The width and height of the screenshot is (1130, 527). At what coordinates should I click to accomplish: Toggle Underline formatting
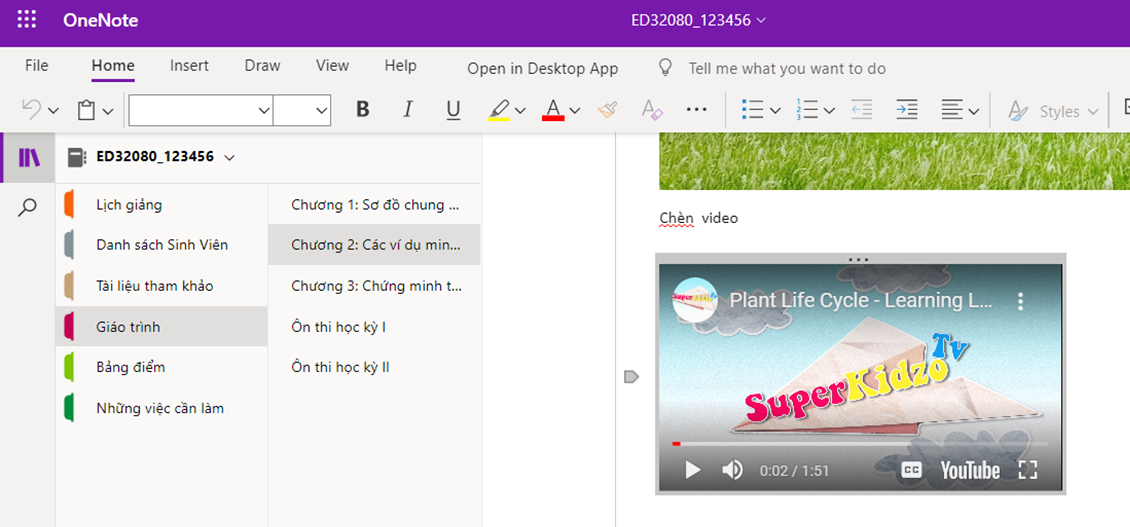coord(453,110)
